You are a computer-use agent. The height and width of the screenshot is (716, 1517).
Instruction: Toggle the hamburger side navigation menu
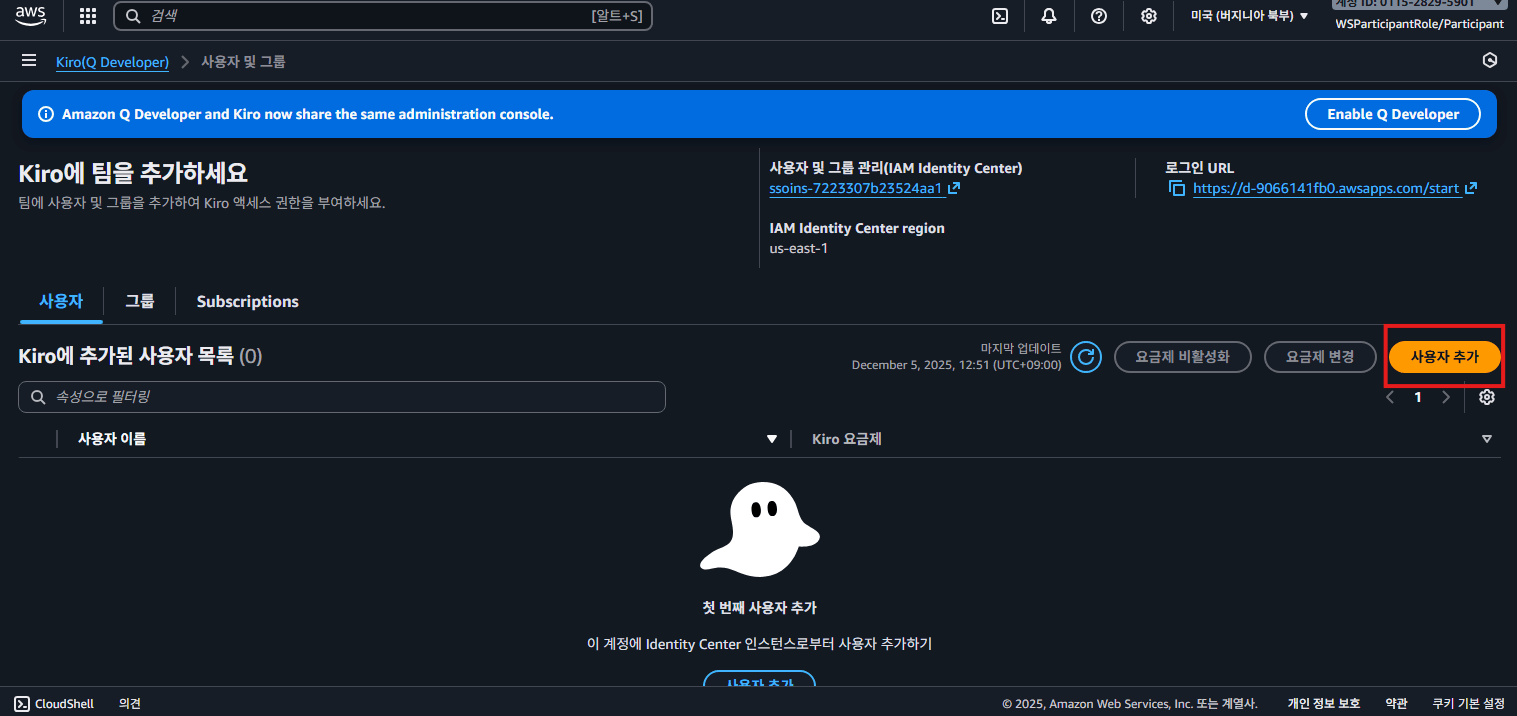tap(29, 62)
